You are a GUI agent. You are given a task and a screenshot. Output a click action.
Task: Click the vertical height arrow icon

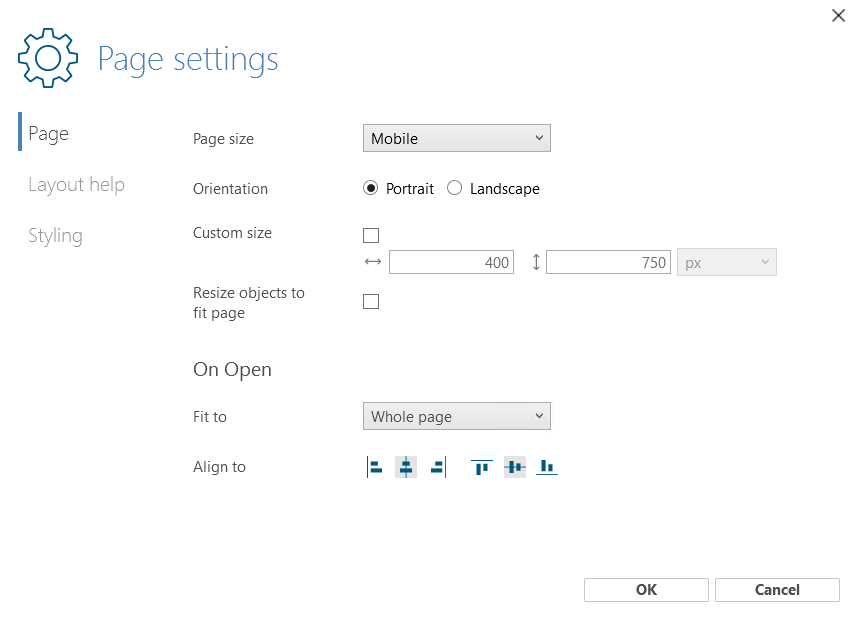pos(536,262)
